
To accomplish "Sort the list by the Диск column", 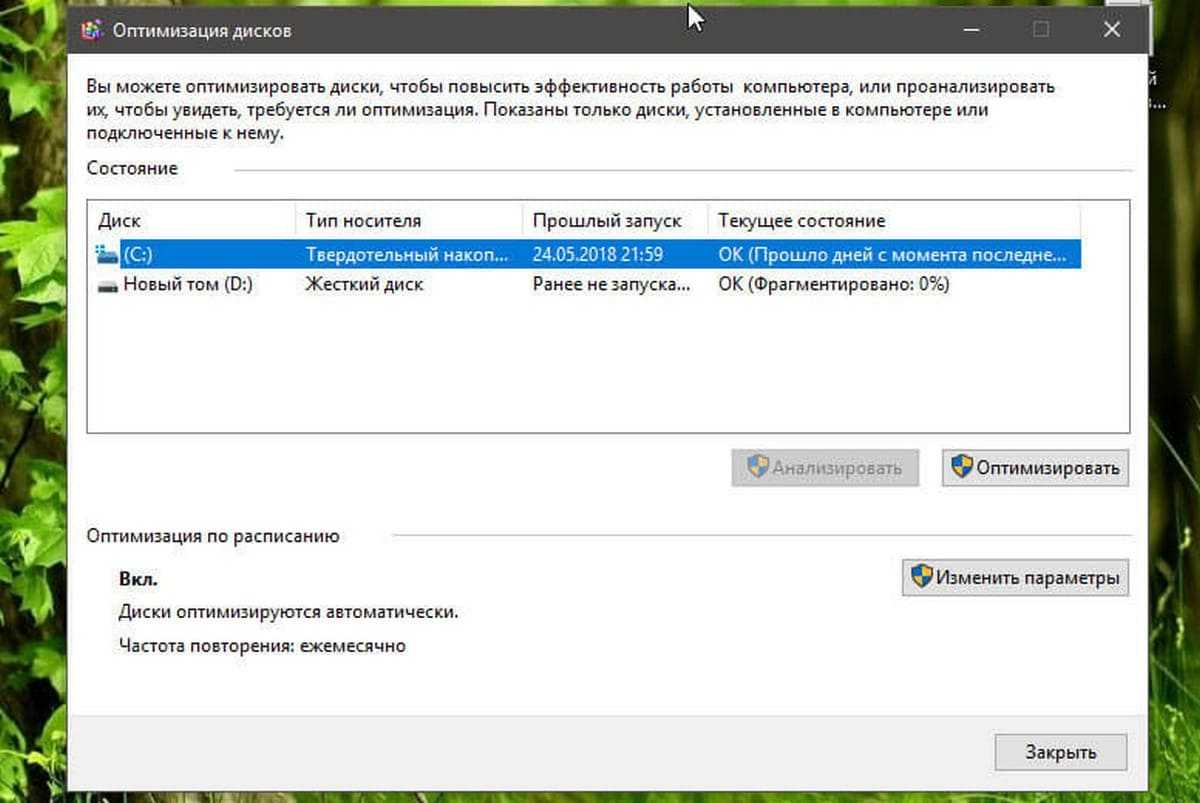I will click(190, 220).
